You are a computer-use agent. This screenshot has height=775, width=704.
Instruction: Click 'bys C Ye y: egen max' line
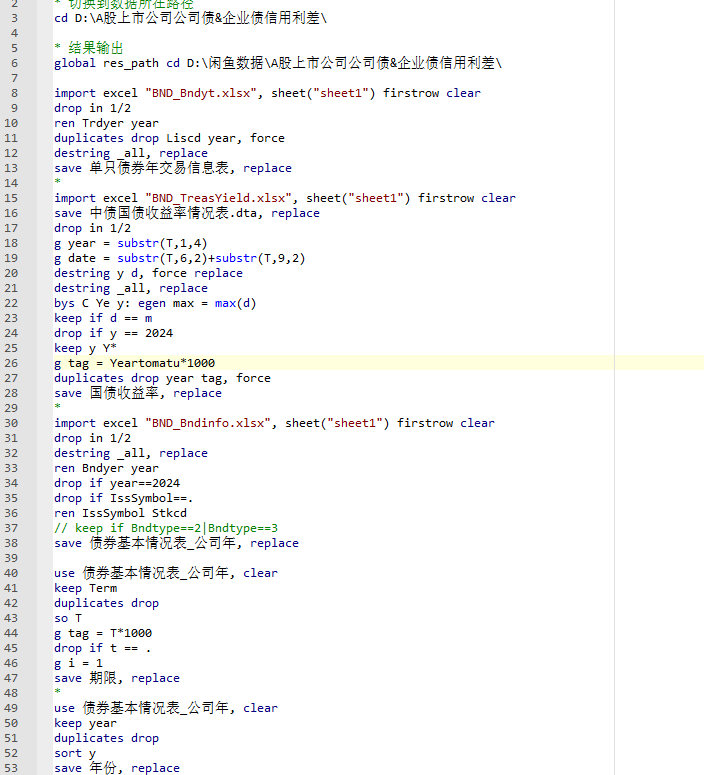[155, 303]
